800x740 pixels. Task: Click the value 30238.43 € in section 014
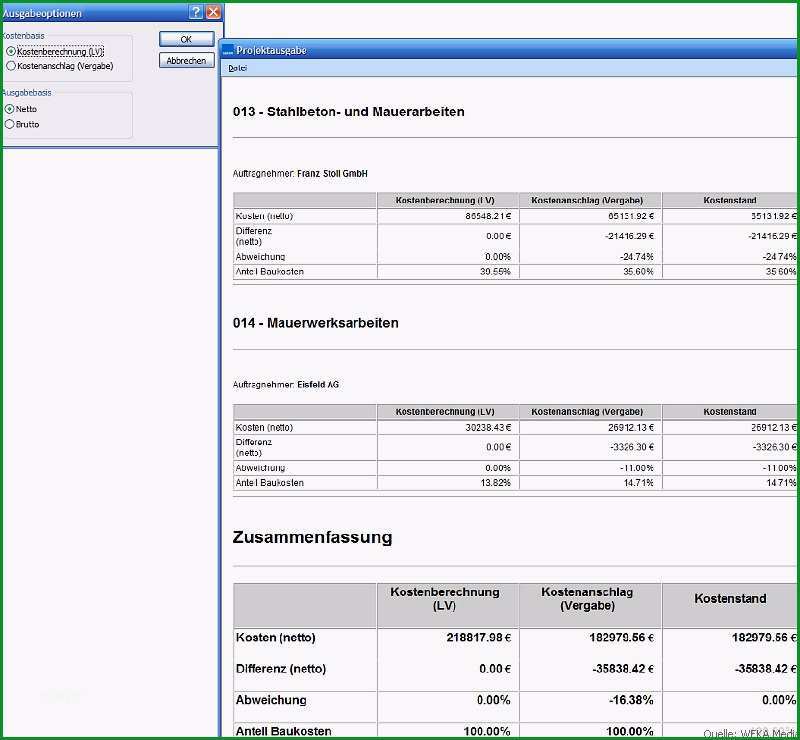pyautogui.click(x=488, y=427)
